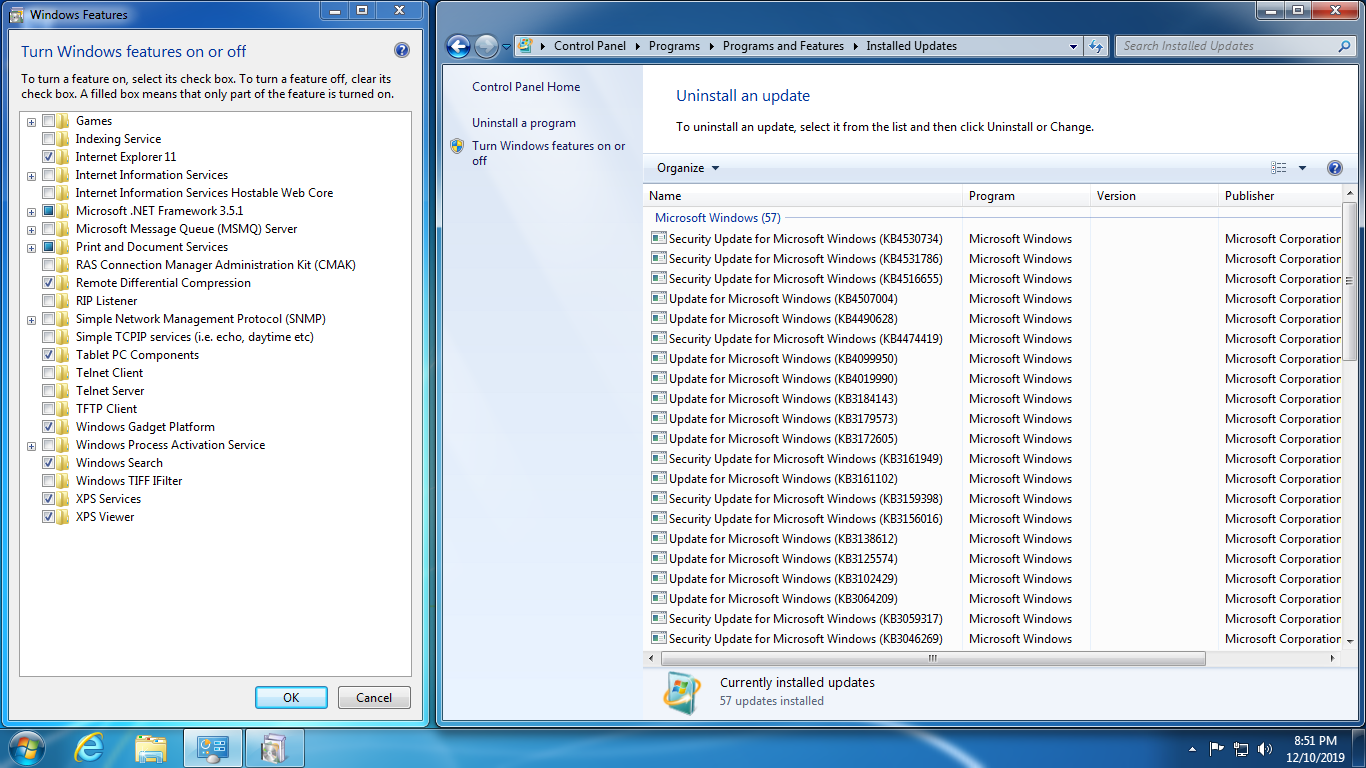
Task: Click the horizontal scrollbar of updates list
Action: coord(932,658)
